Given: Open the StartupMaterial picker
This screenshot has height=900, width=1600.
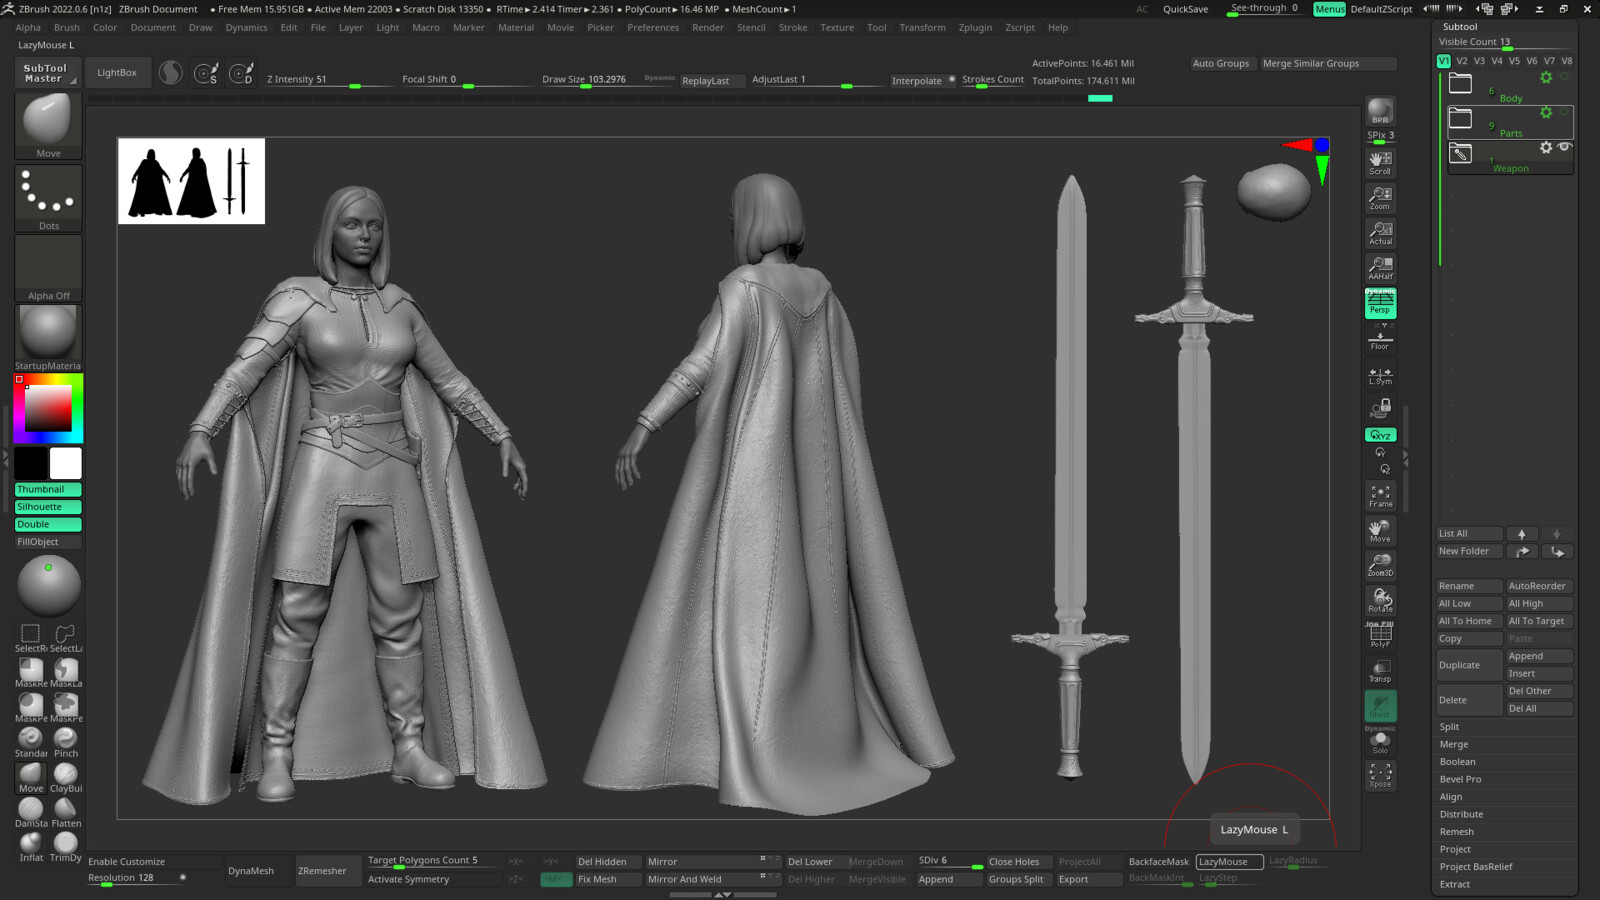Looking at the screenshot, I should [48, 338].
